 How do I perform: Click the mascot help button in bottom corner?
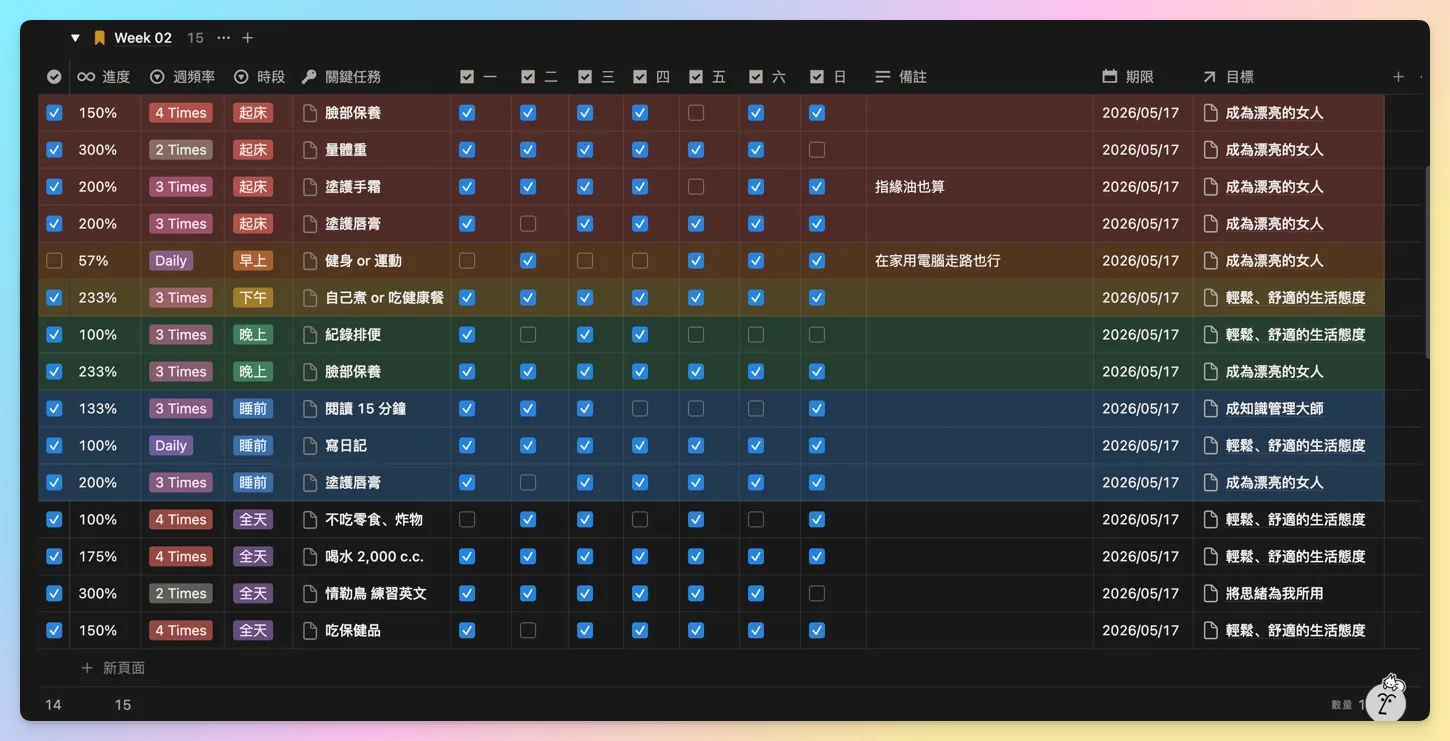1386,699
